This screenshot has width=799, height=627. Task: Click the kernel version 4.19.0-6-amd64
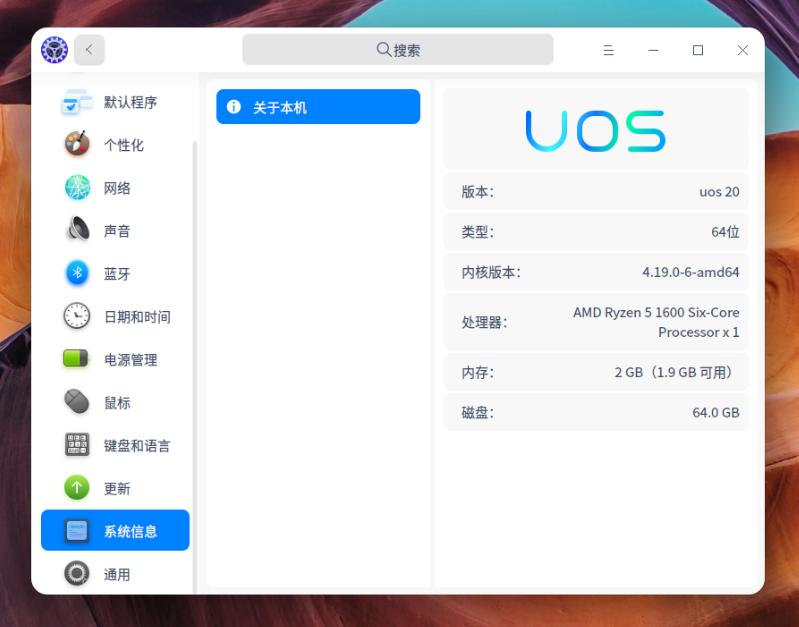point(690,272)
